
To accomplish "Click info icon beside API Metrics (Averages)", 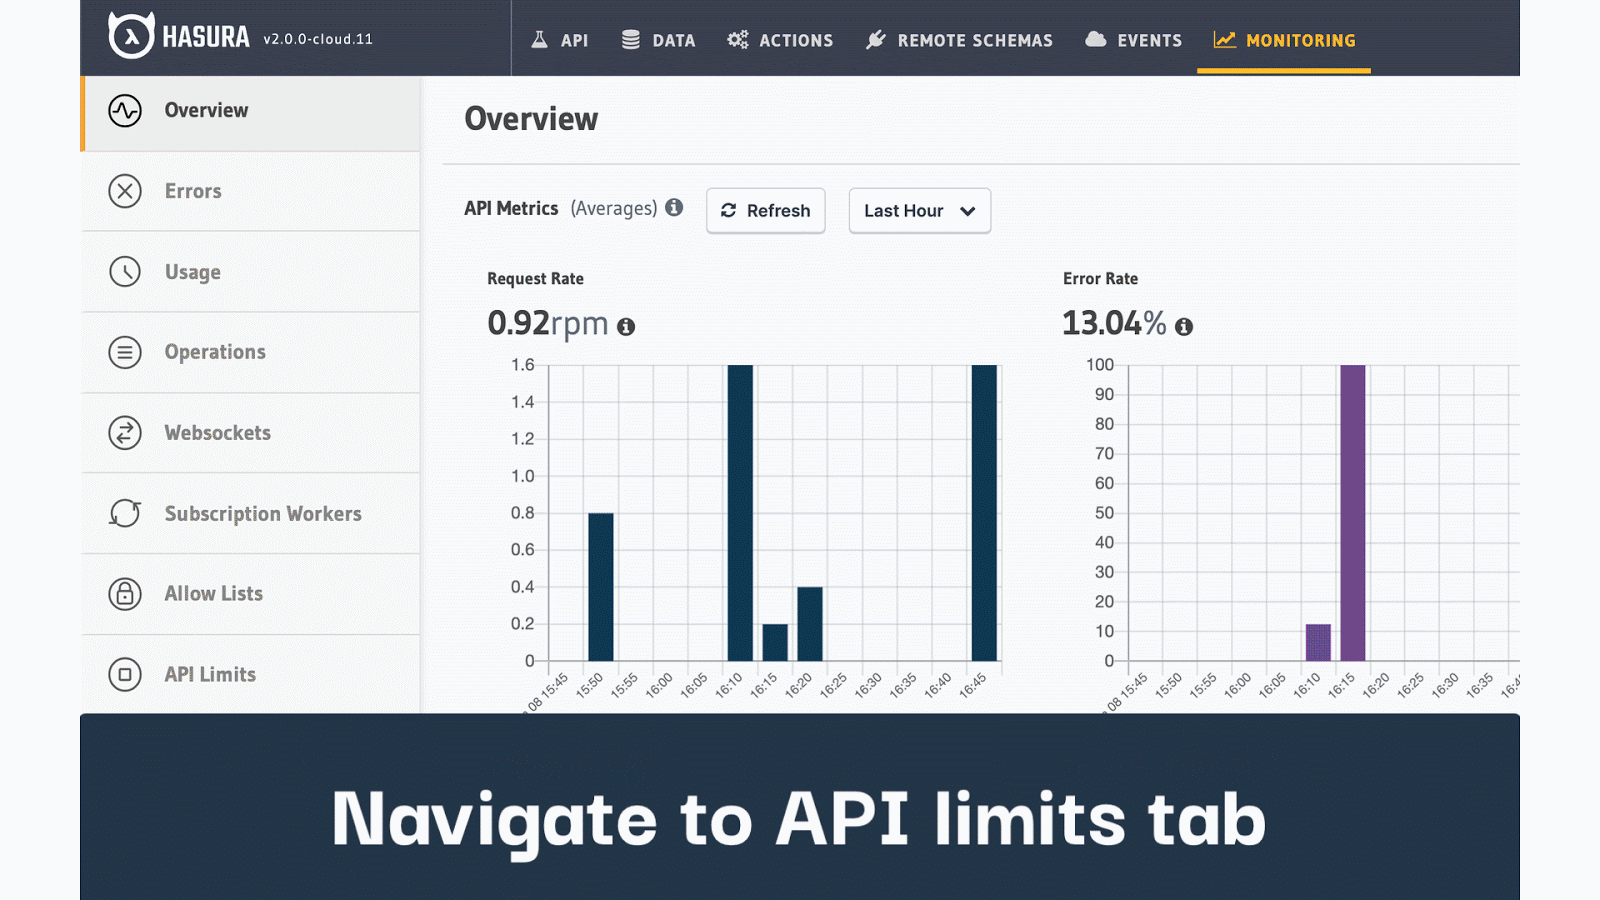I will [674, 207].
